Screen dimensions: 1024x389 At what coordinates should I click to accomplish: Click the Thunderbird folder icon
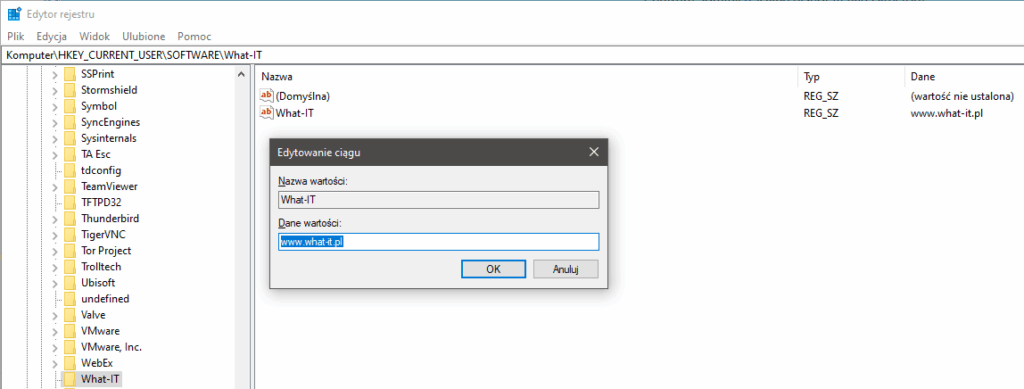pyautogui.click(x=71, y=219)
